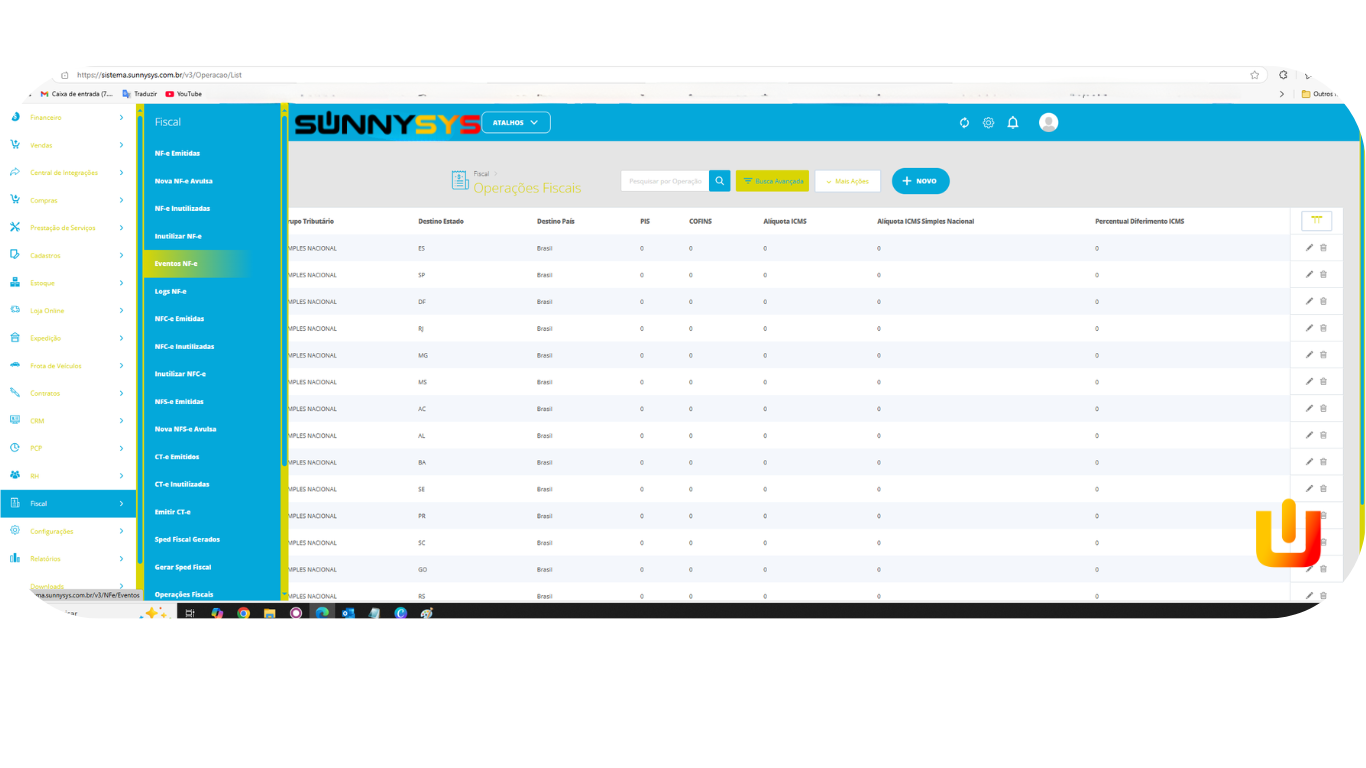
Task: Click the column settings icon above the table
Action: 1316,221
